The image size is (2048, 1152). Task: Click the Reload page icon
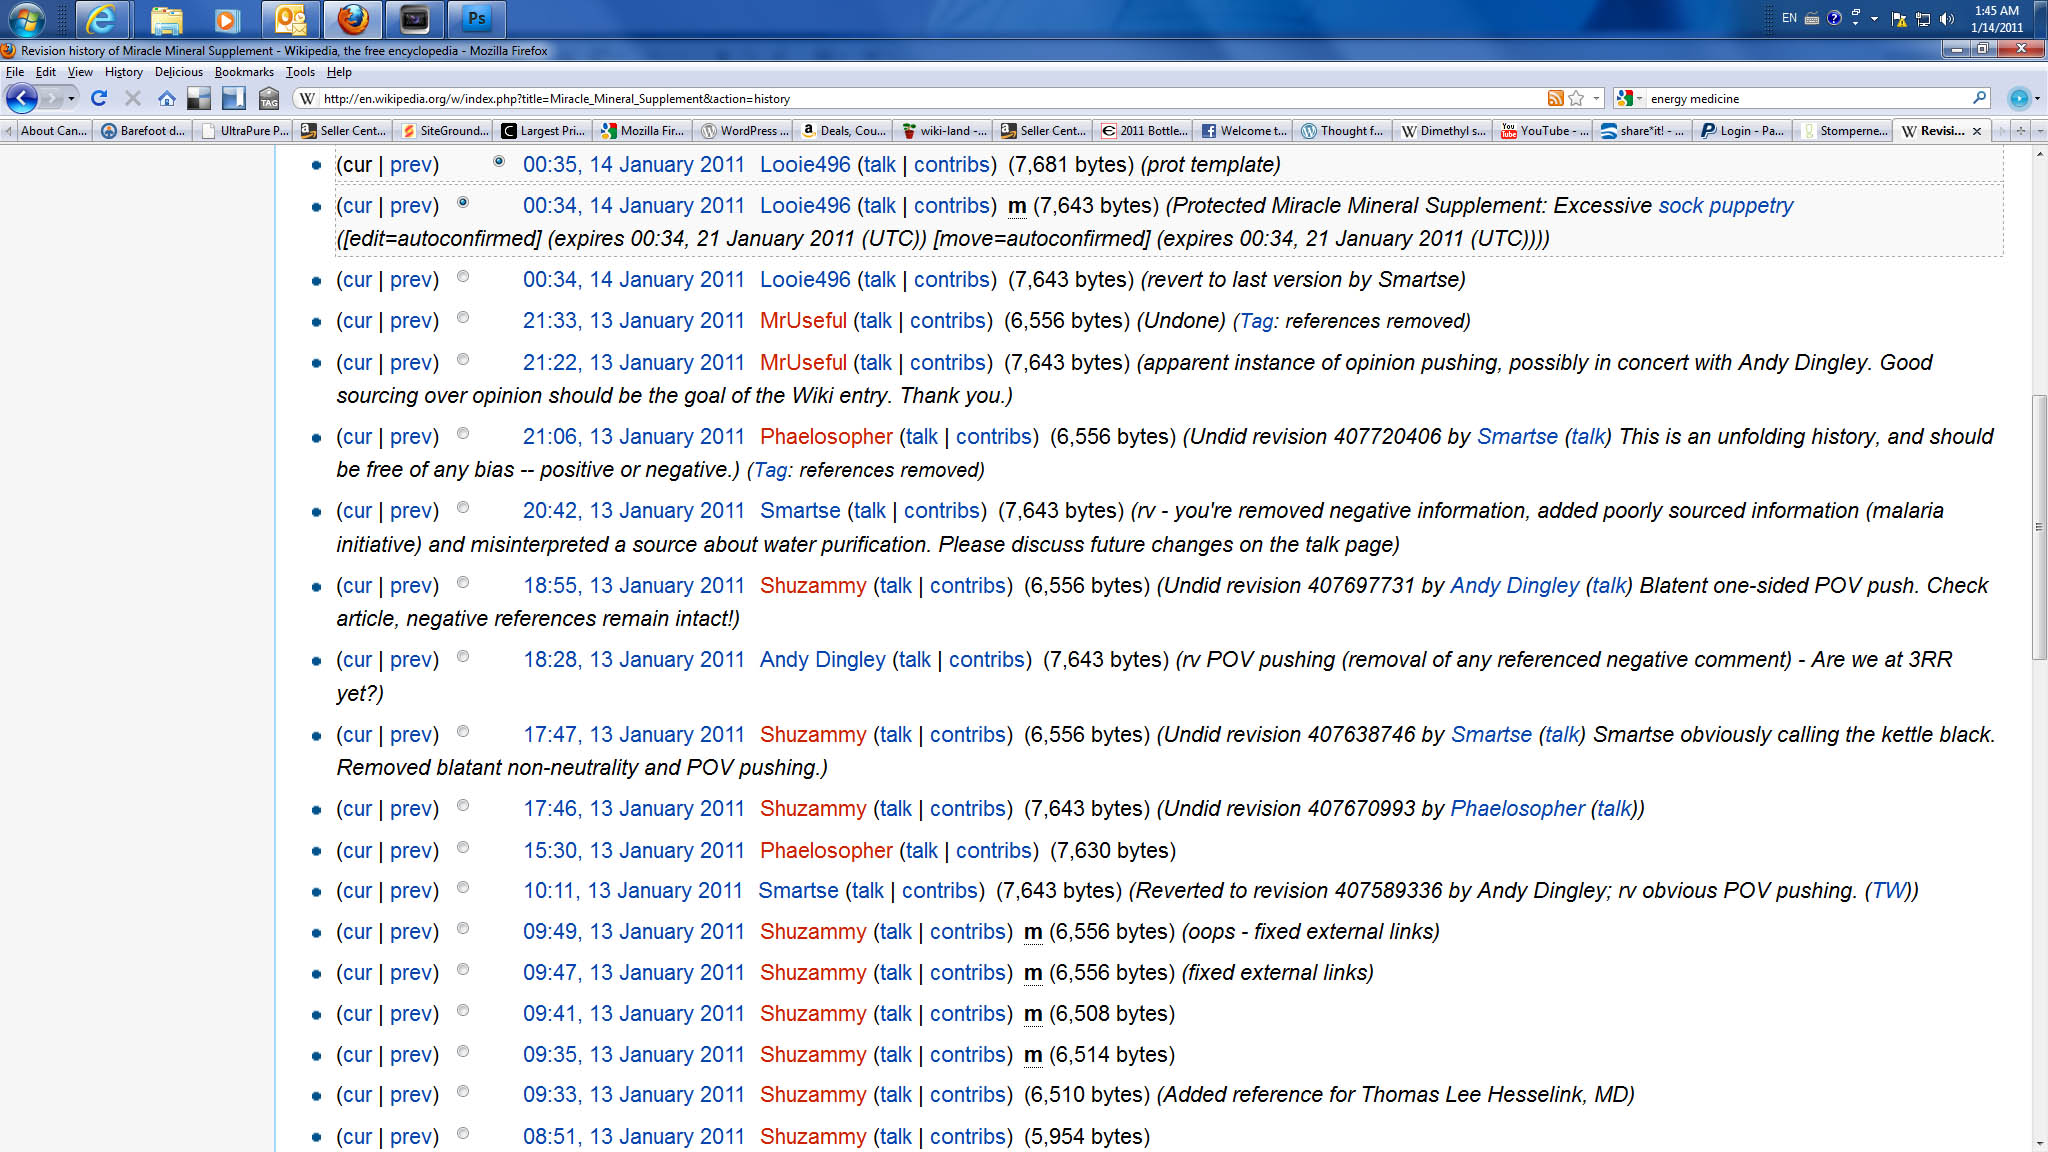[98, 98]
